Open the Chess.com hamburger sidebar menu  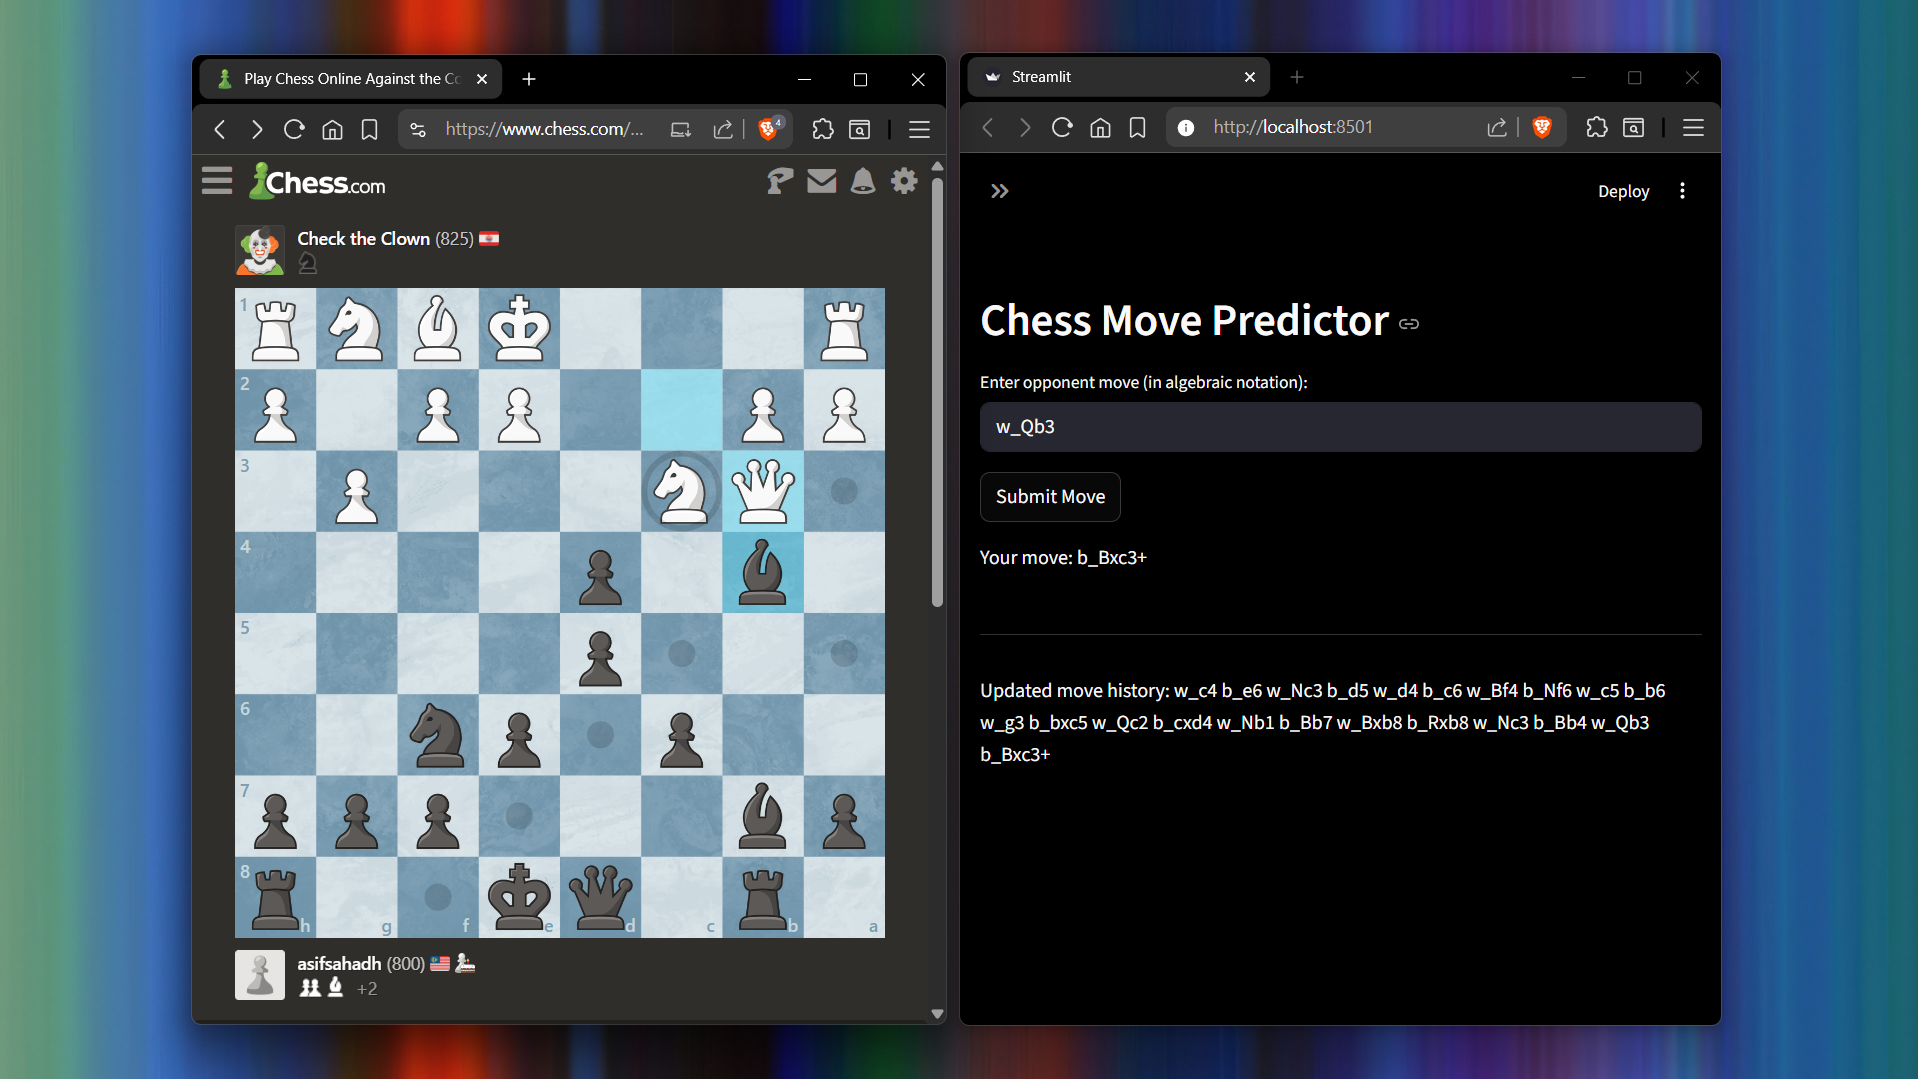click(x=217, y=181)
